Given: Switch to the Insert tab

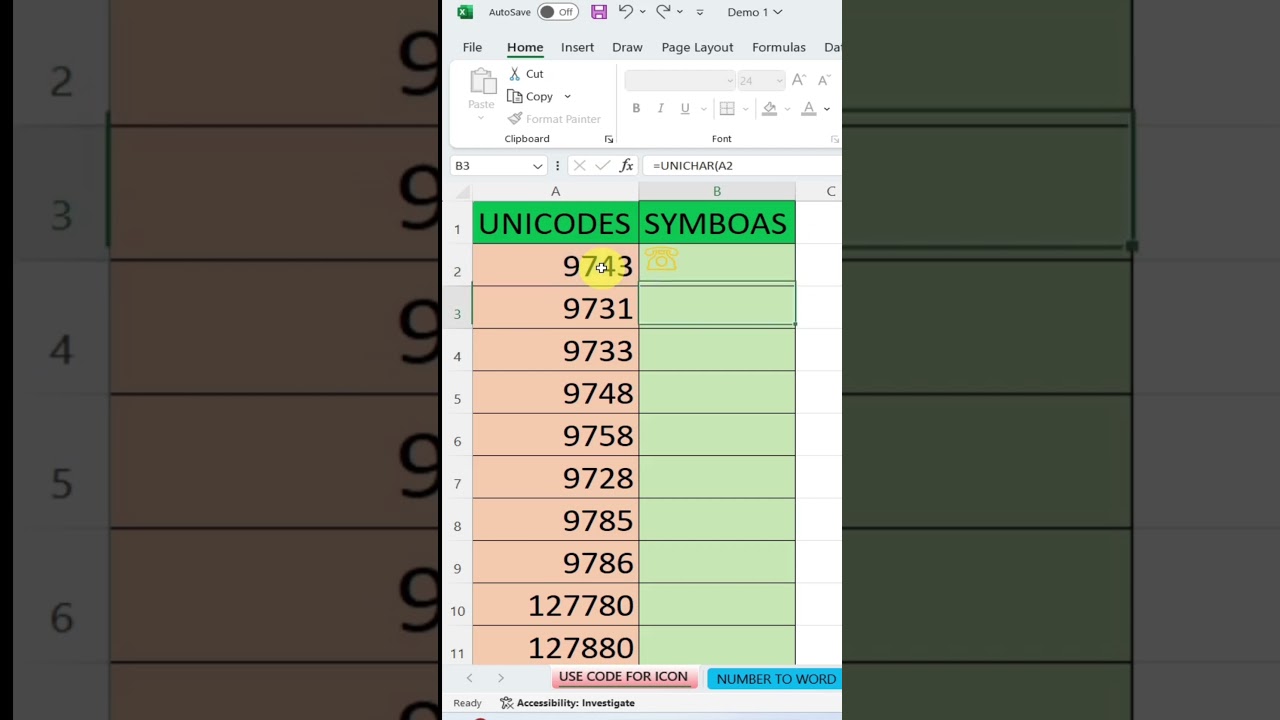Looking at the screenshot, I should (577, 47).
